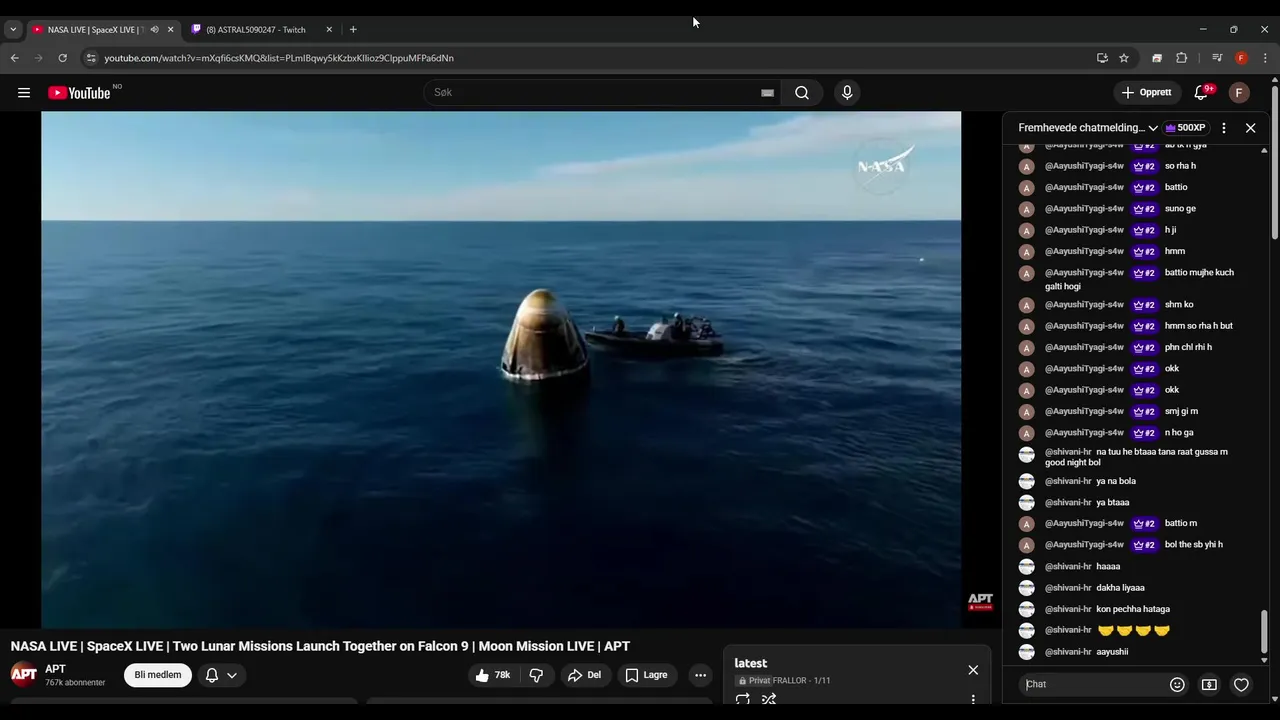Open the 500XP channel points badge
This screenshot has width=1280, height=720.
point(1185,128)
